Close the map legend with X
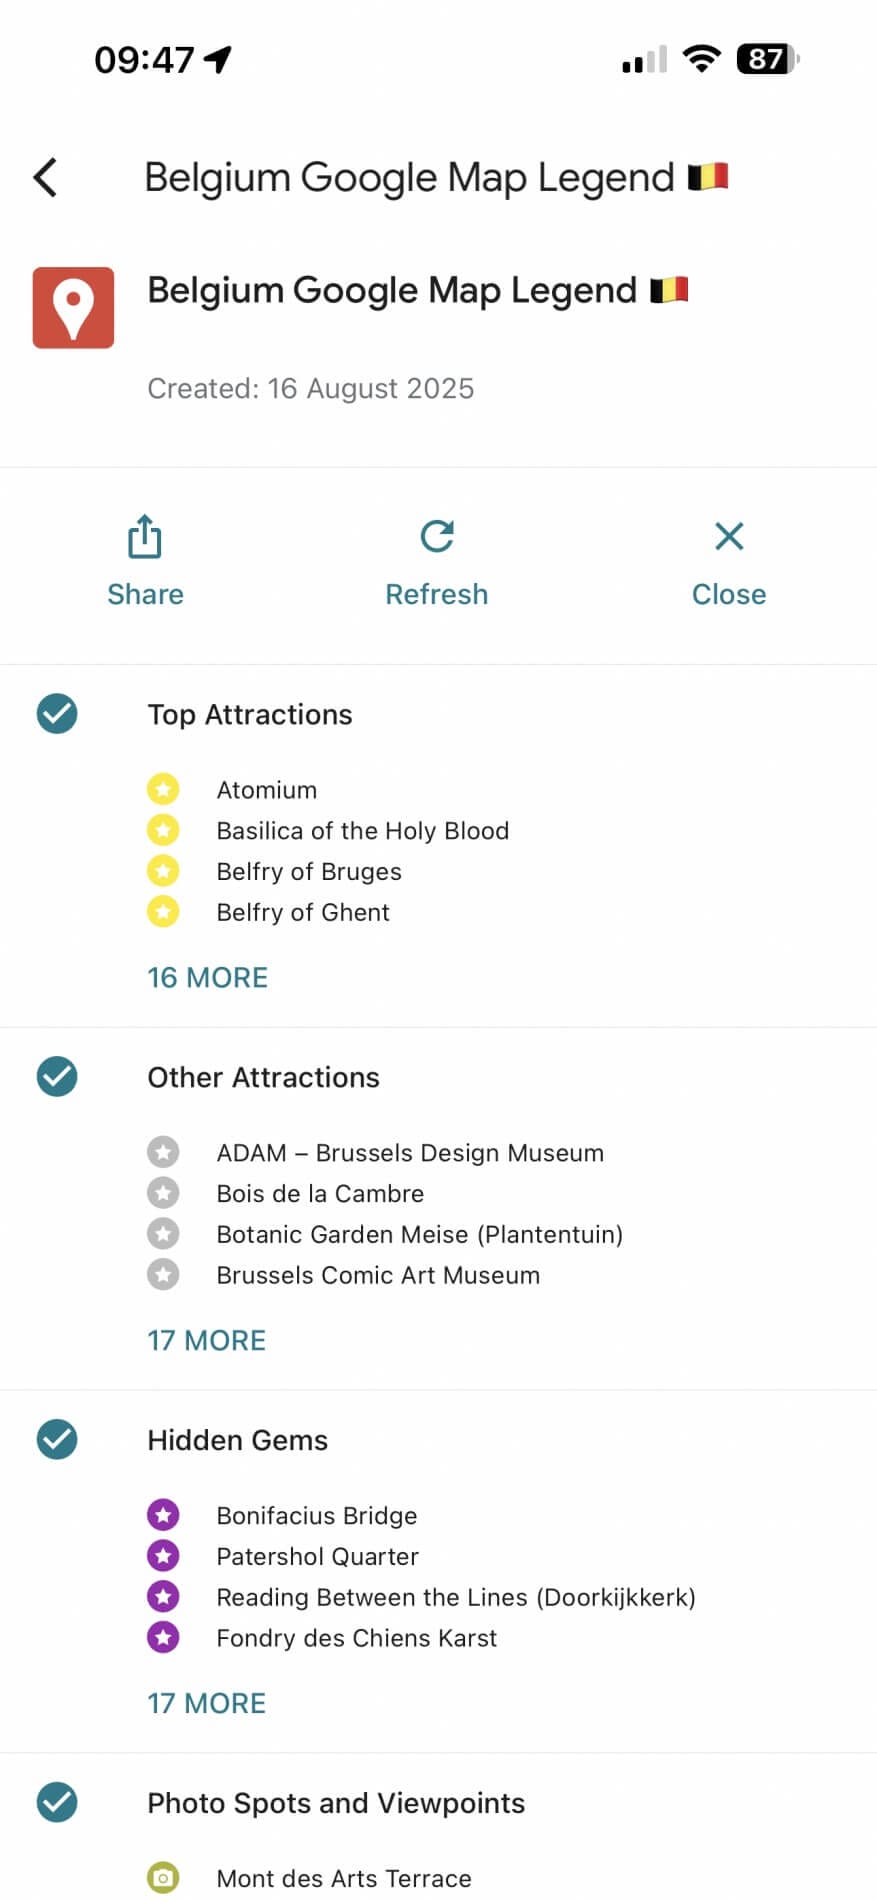Image resolution: width=877 pixels, height=1900 pixels. tap(729, 537)
